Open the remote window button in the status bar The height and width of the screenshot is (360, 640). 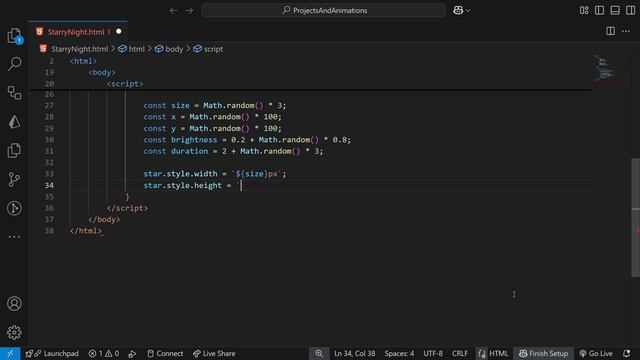pos(10,353)
